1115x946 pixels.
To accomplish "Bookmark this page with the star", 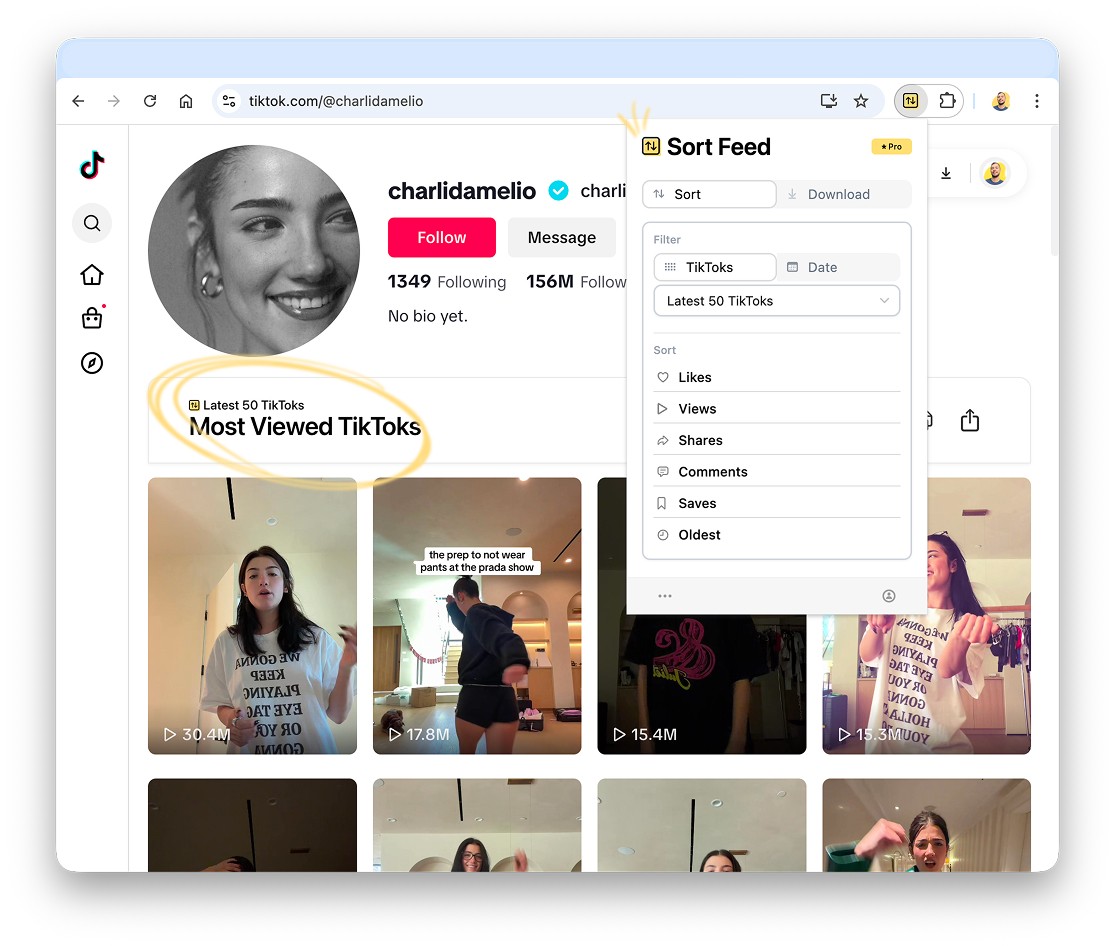I will coord(861,101).
